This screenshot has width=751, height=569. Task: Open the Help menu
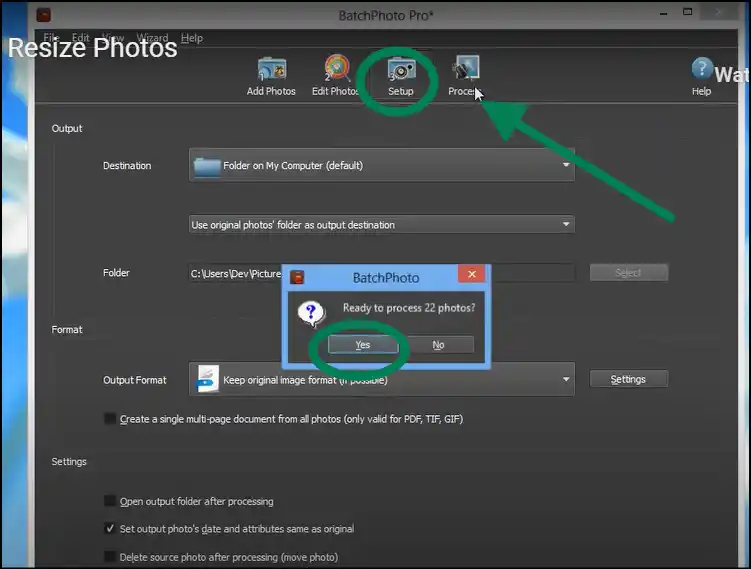point(192,37)
